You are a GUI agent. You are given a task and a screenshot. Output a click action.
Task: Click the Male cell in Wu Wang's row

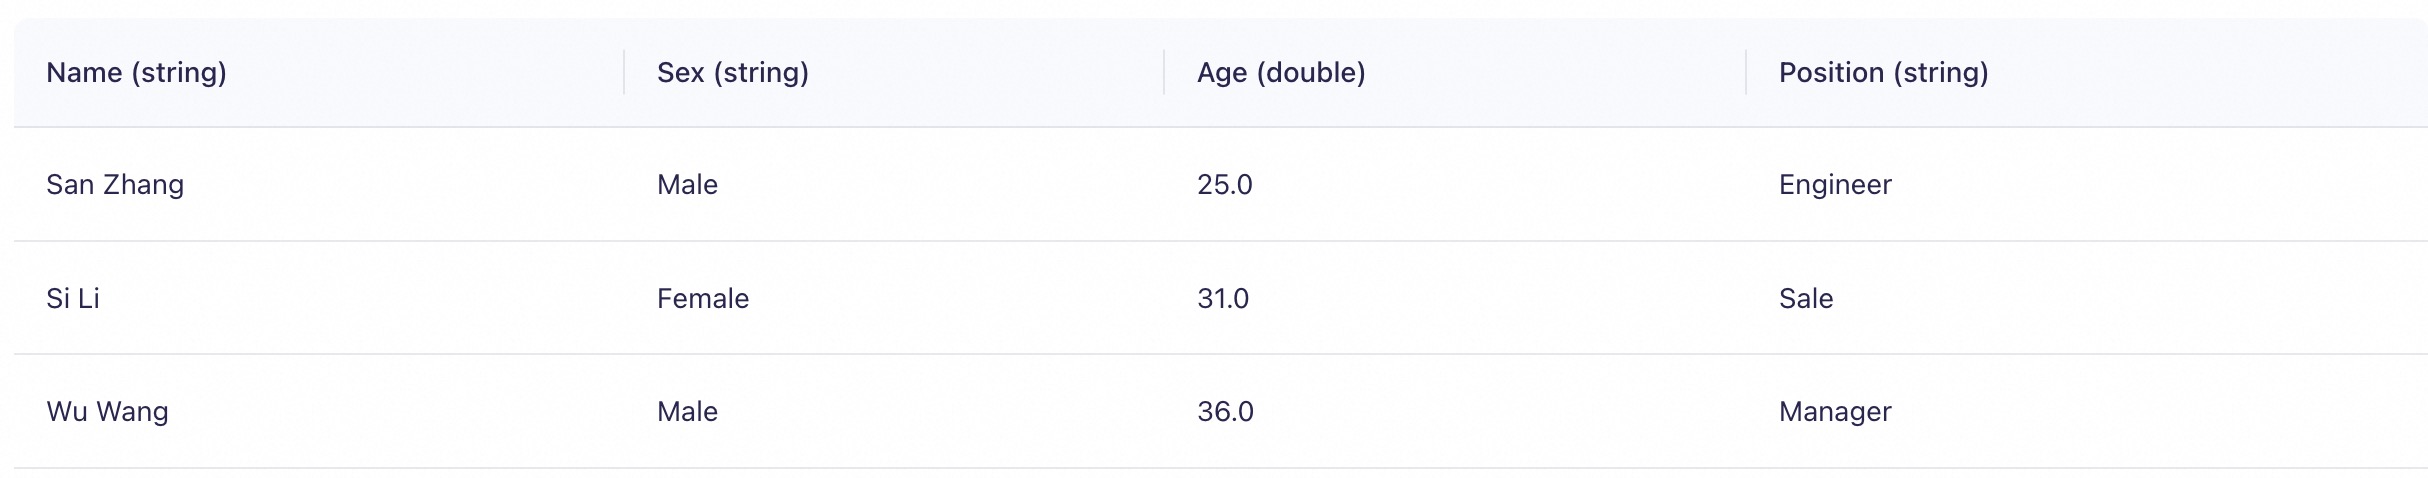coord(687,412)
